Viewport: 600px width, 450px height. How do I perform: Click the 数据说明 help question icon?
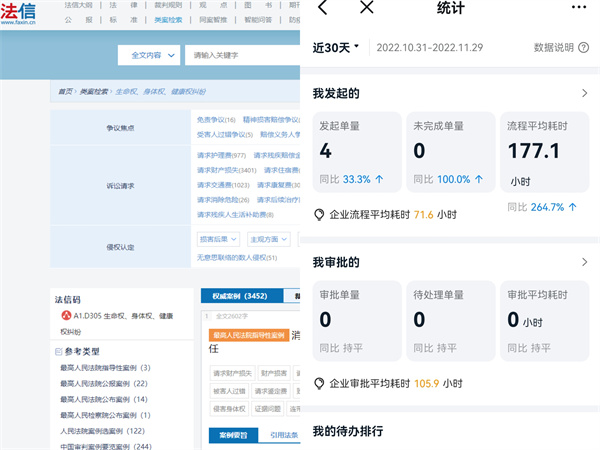pyautogui.click(x=583, y=47)
